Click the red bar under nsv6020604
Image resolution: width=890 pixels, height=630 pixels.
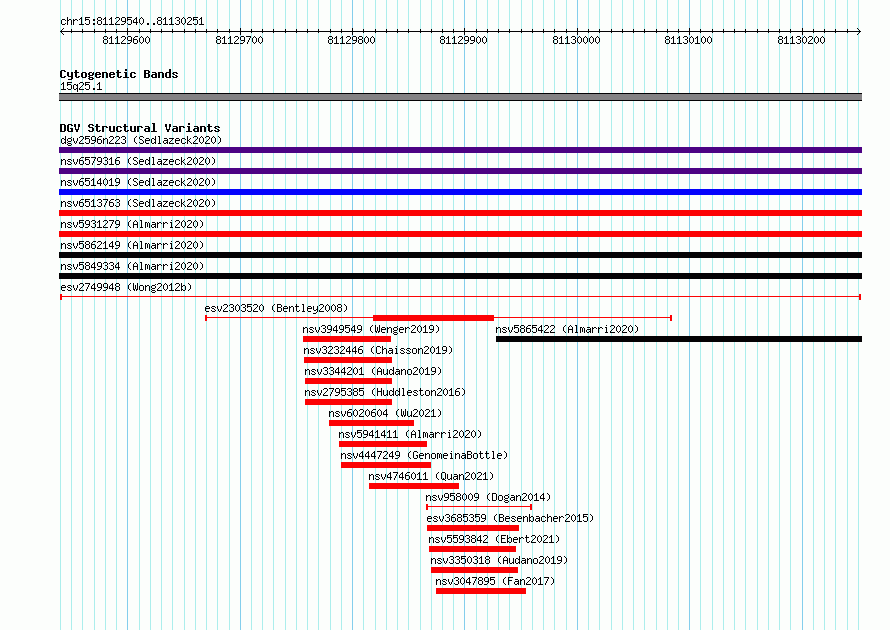click(x=371, y=423)
